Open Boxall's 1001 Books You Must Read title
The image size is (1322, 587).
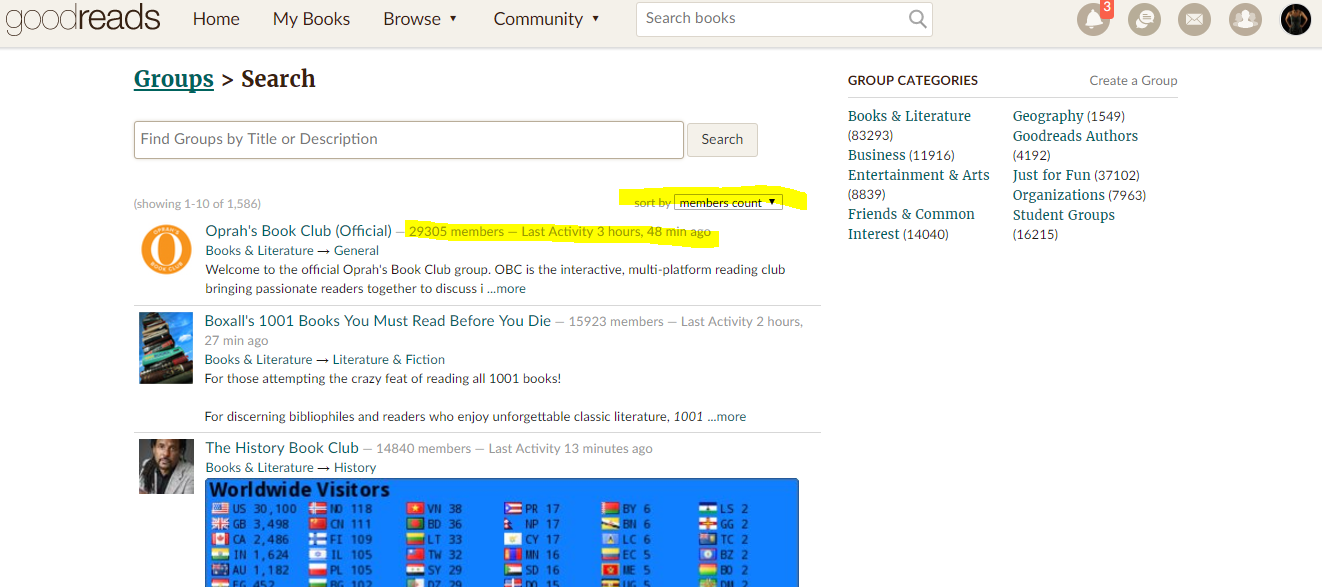click(x=377, y=321)
